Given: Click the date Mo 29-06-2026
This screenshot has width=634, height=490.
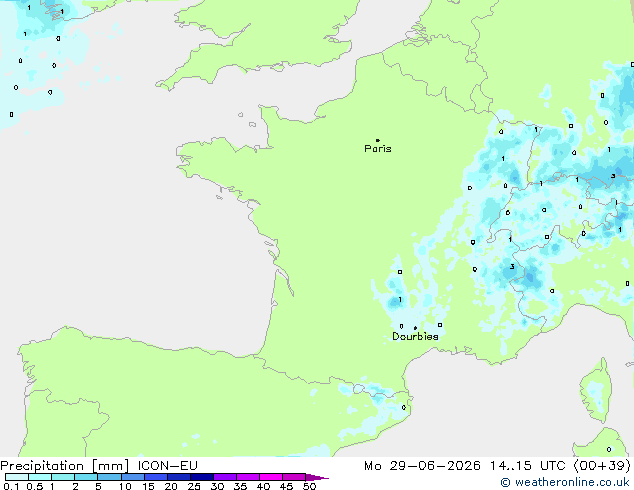Looking at the screenshot, I should coord(422,466).
